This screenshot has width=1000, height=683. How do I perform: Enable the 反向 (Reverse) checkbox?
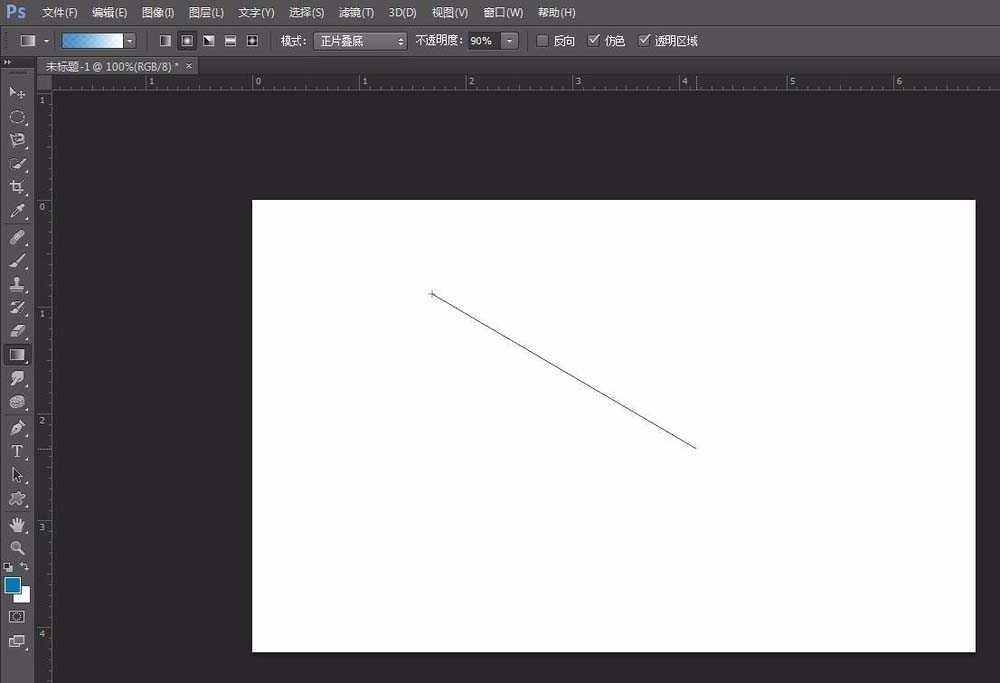[x=542, y=41]
